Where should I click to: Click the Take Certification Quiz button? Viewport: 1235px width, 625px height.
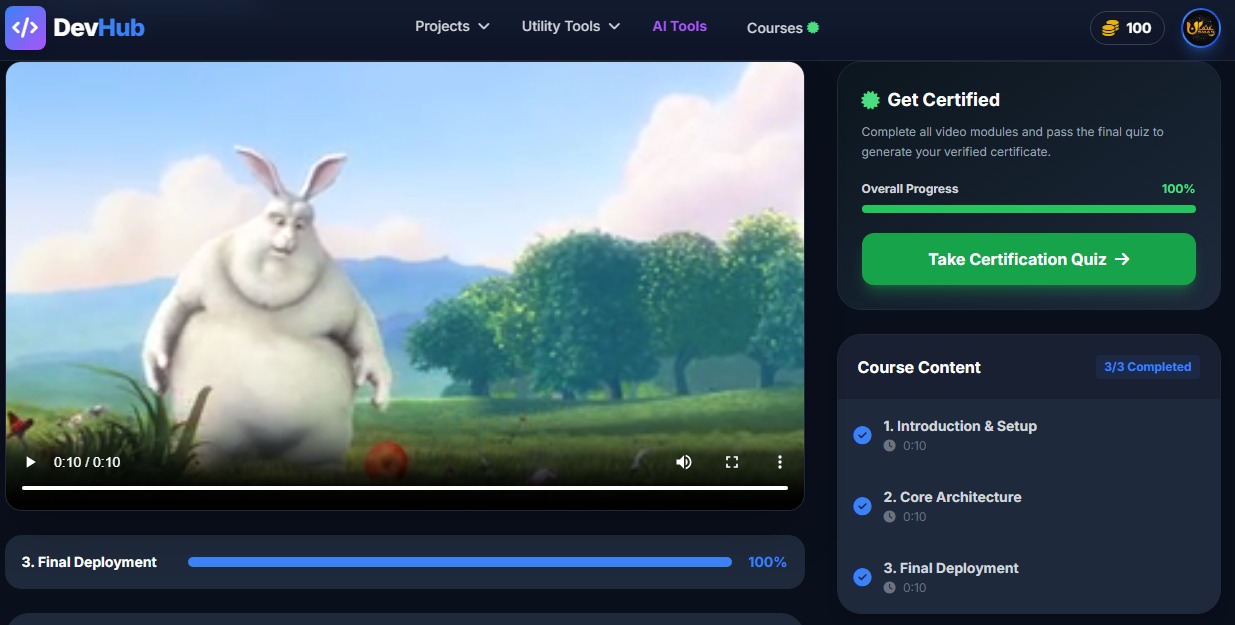pyautogui.click(x=1029, y=259)
